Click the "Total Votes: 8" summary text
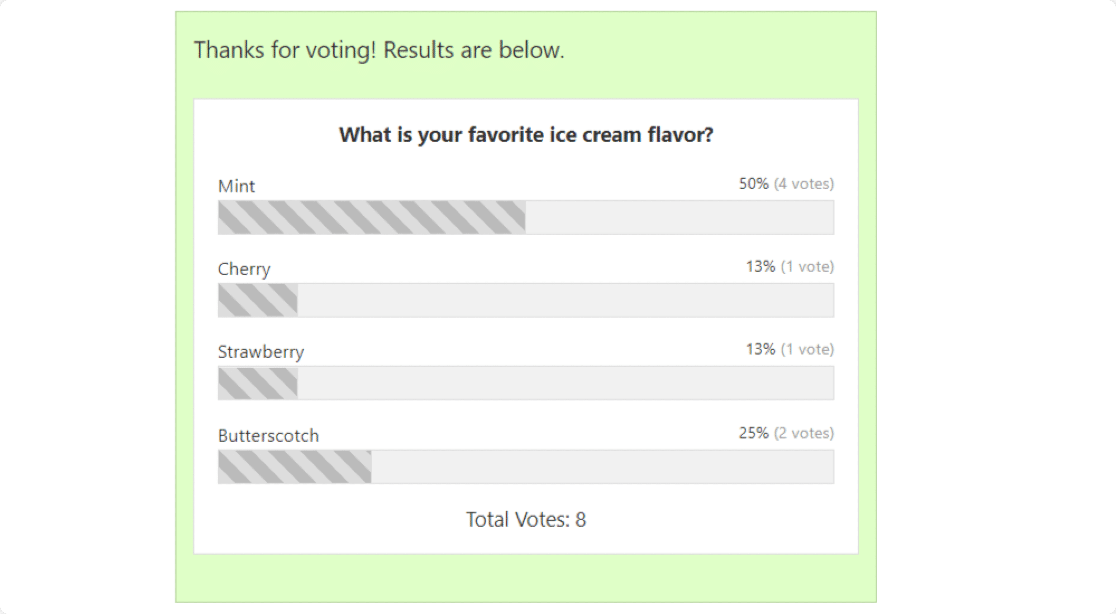Screen dimensions: 1116x614 pyautogui.click(x=526, y=520)
